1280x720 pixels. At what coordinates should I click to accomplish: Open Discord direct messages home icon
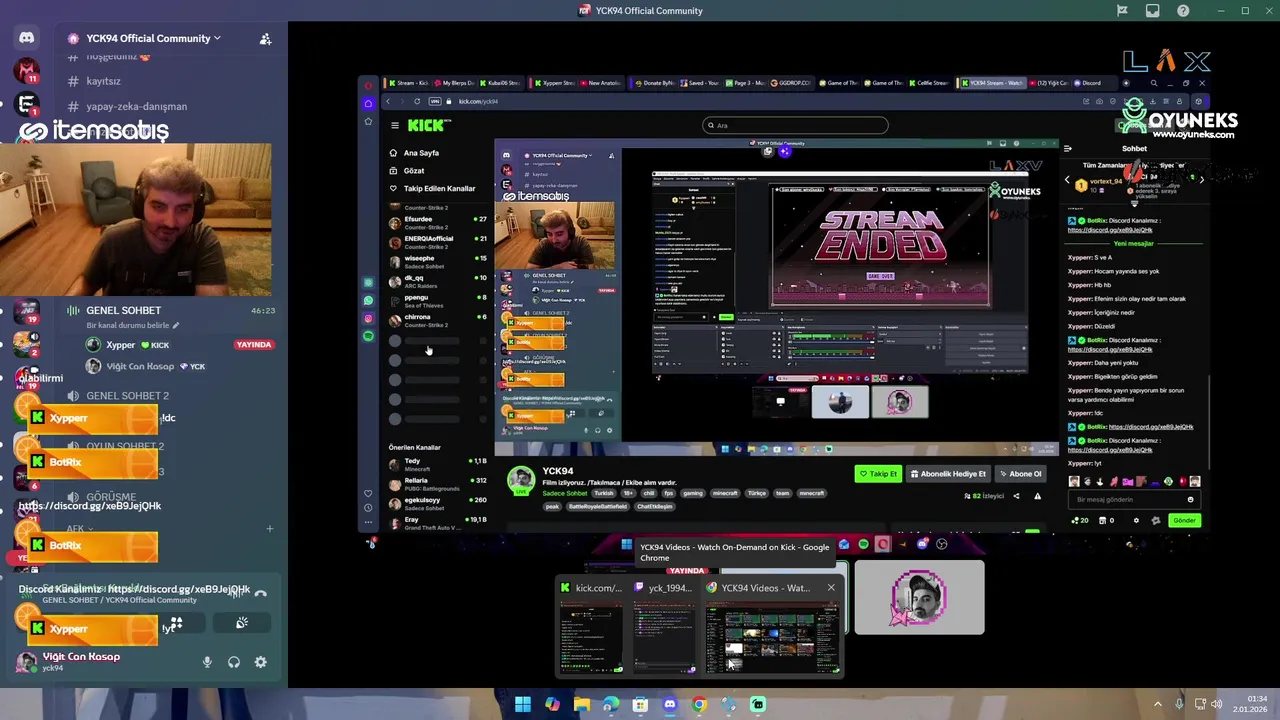(27, 38)
